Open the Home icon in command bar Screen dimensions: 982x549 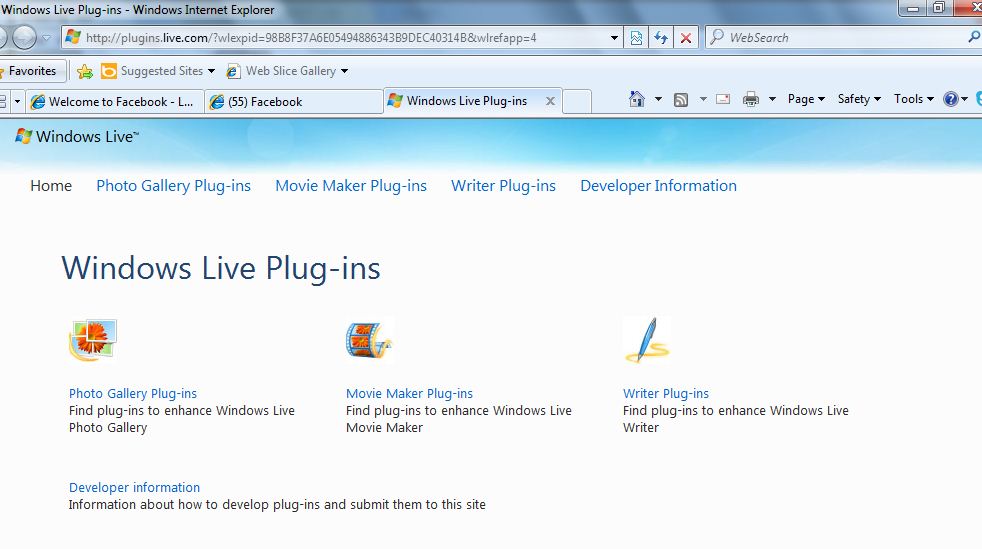pos(637,99)
